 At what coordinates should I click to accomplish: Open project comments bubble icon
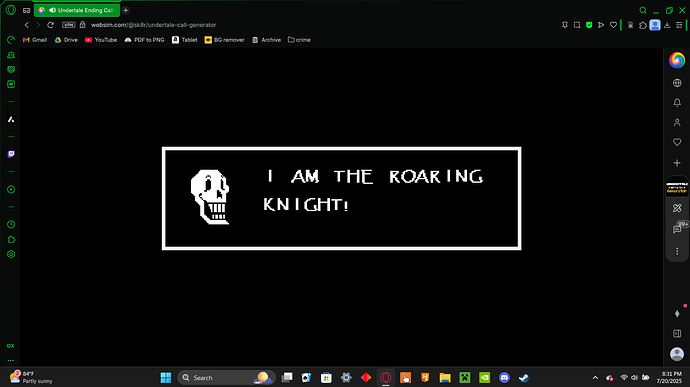click(x=677, y=229)
